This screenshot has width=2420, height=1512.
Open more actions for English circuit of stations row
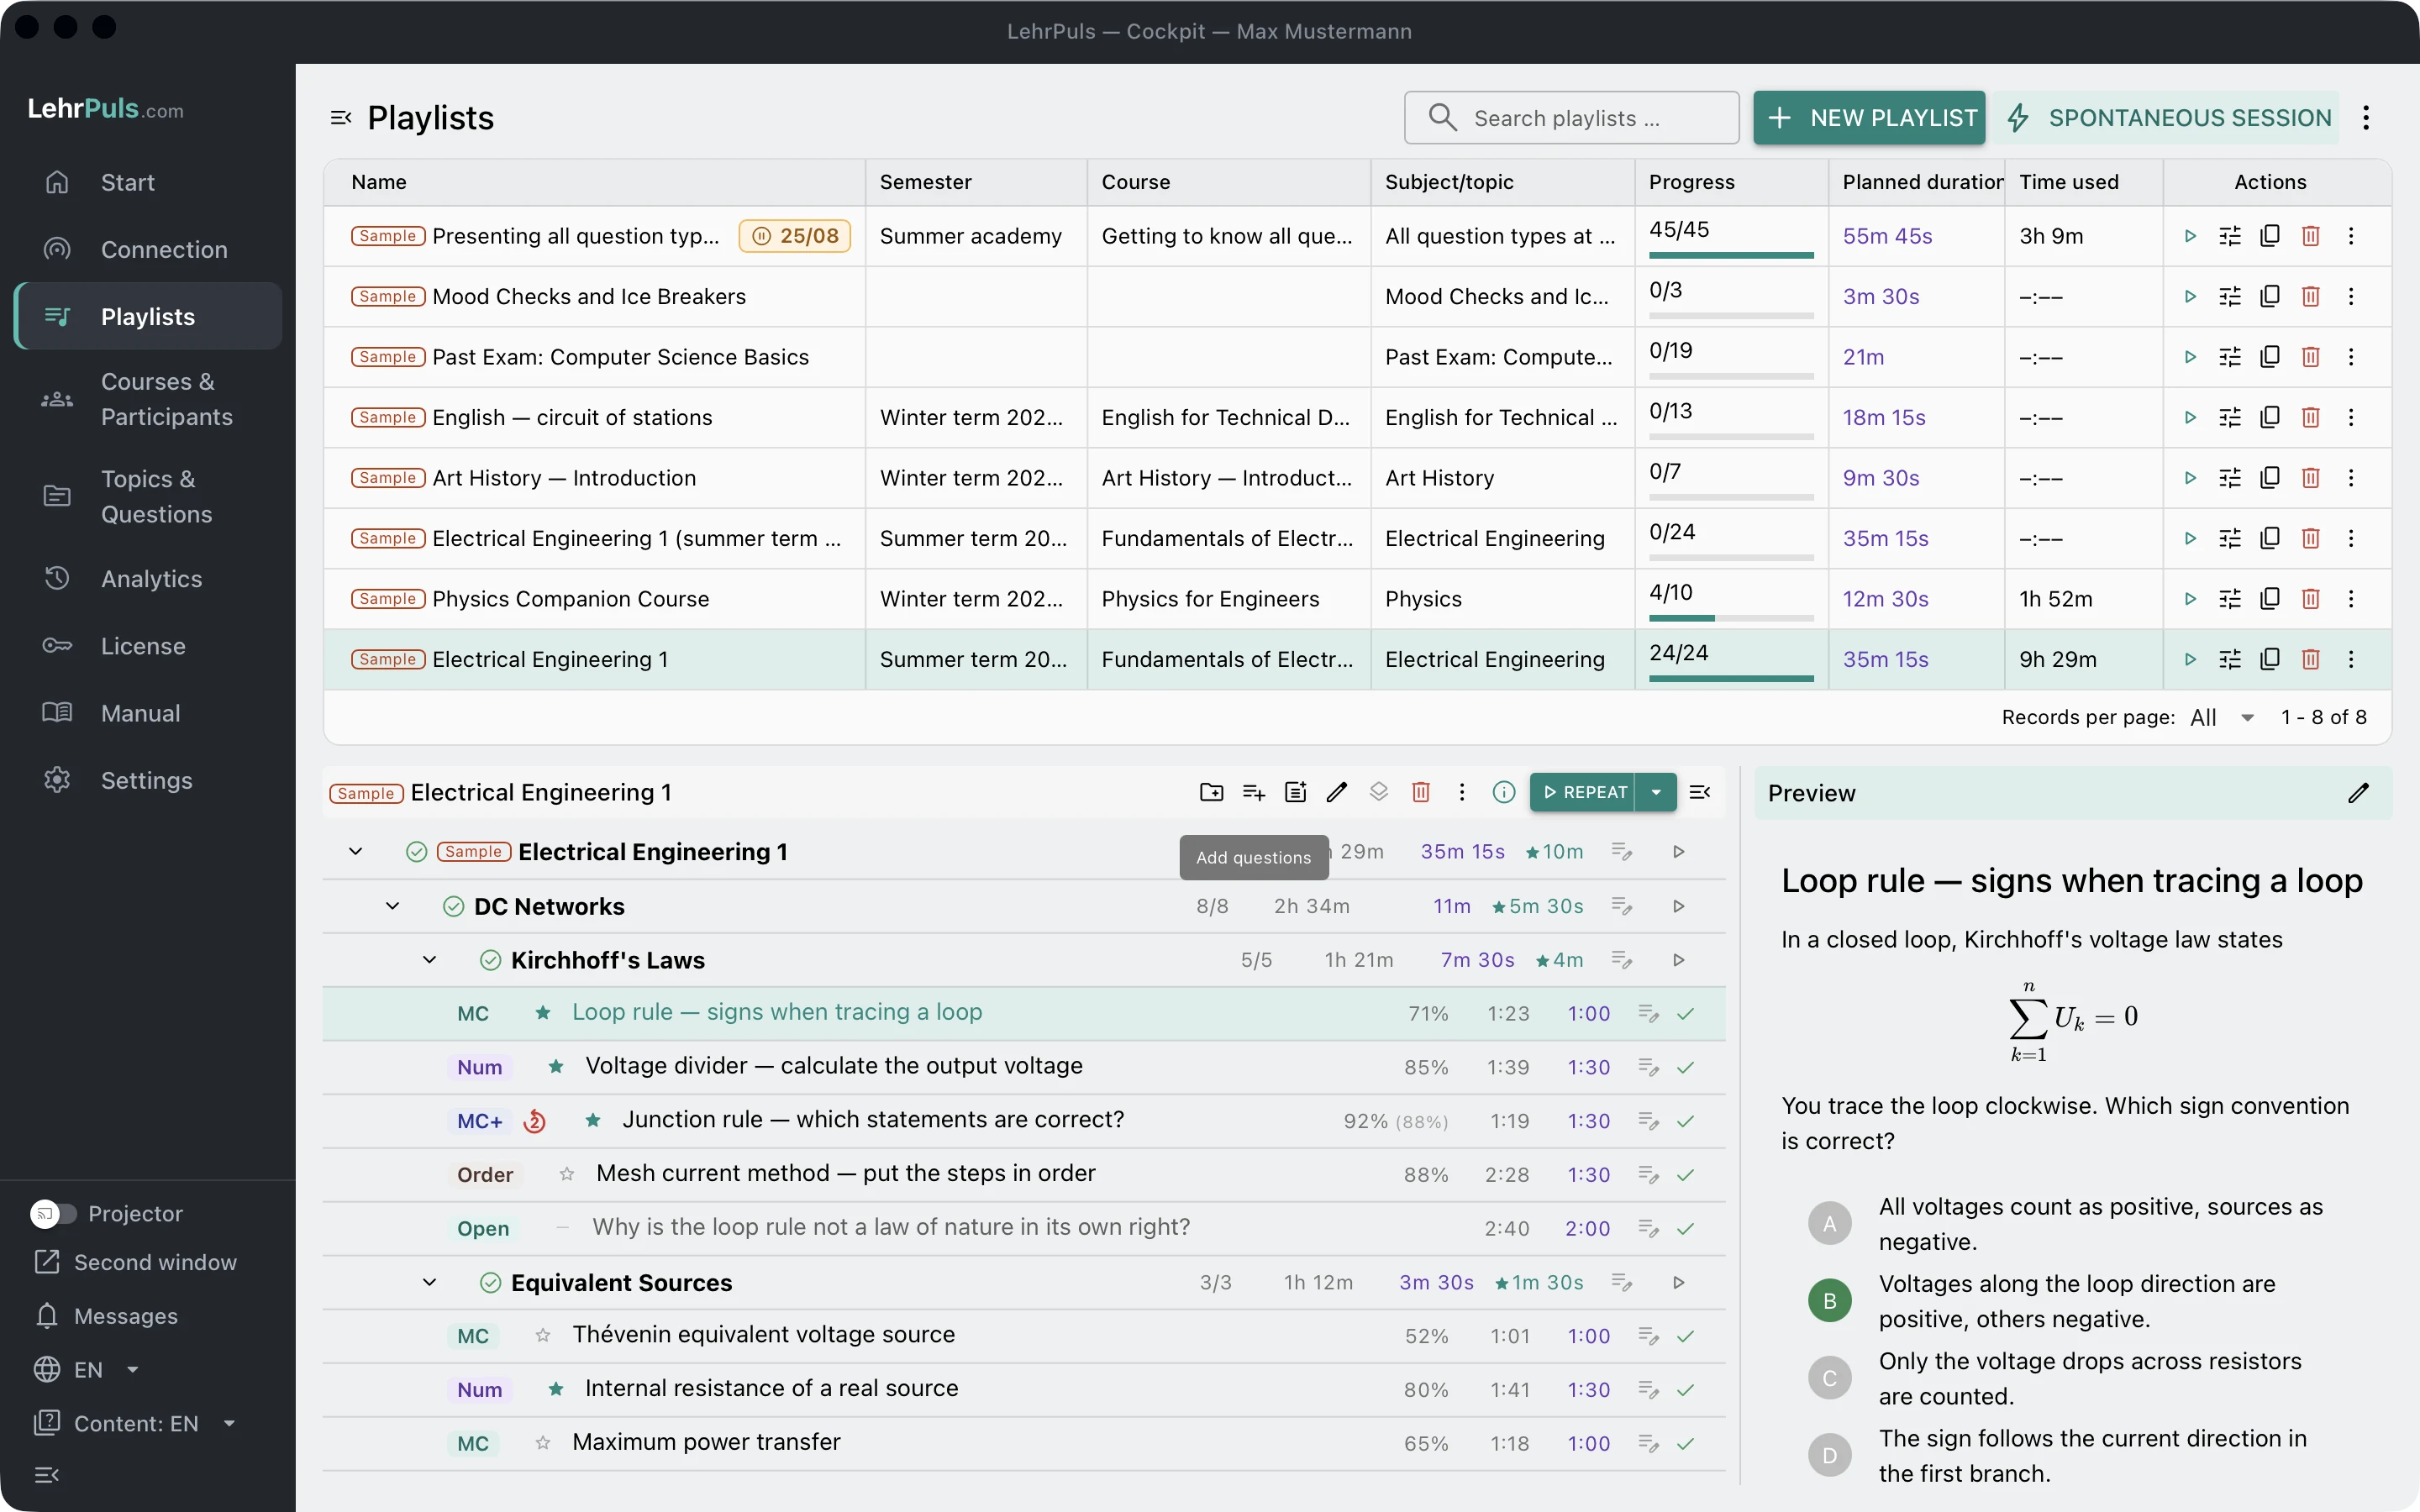[x=2351, y=417]
